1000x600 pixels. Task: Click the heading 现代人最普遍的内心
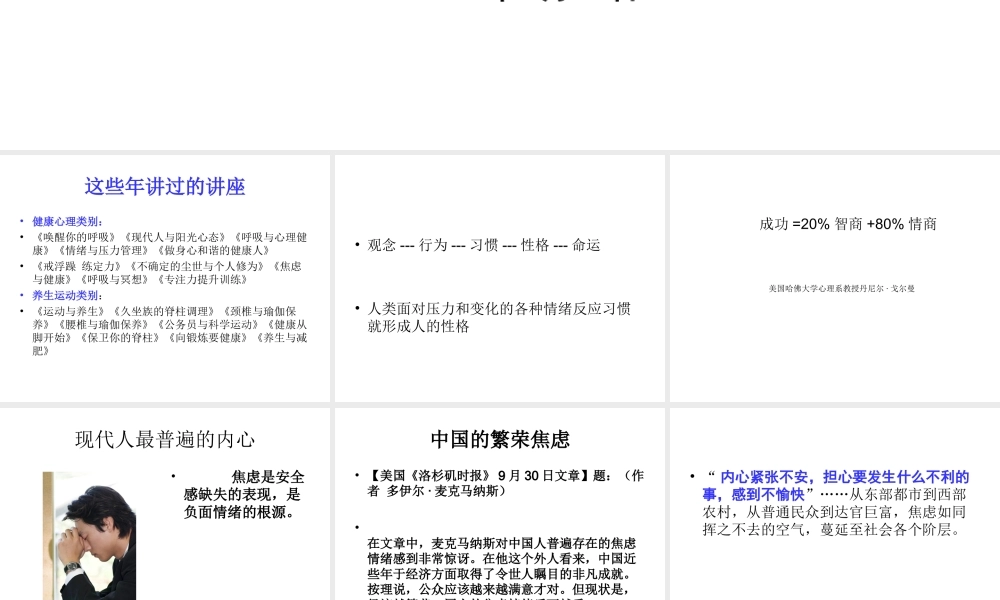coord(164,440)
